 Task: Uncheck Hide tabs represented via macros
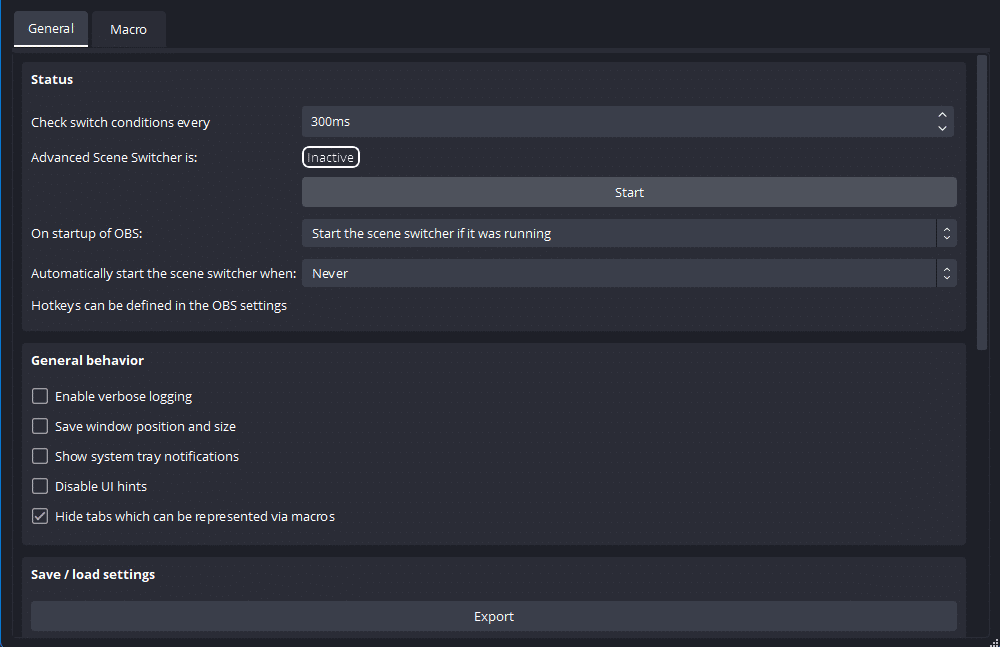click(40, 516)
